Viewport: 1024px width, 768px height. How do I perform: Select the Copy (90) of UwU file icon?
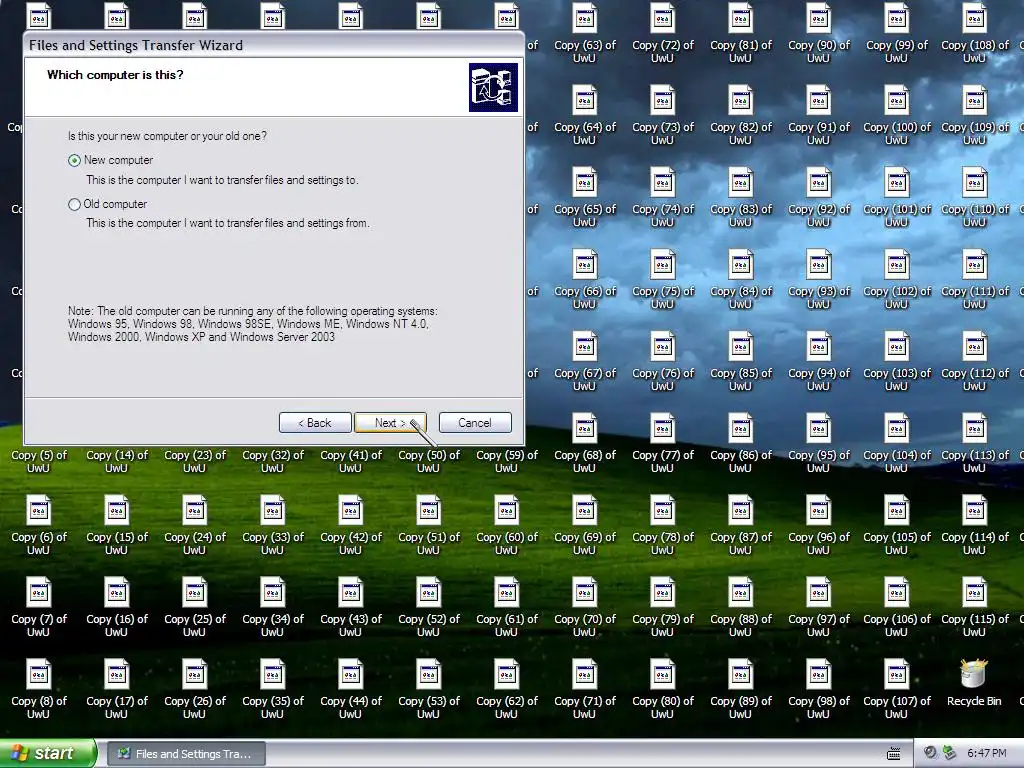point(818,19)
